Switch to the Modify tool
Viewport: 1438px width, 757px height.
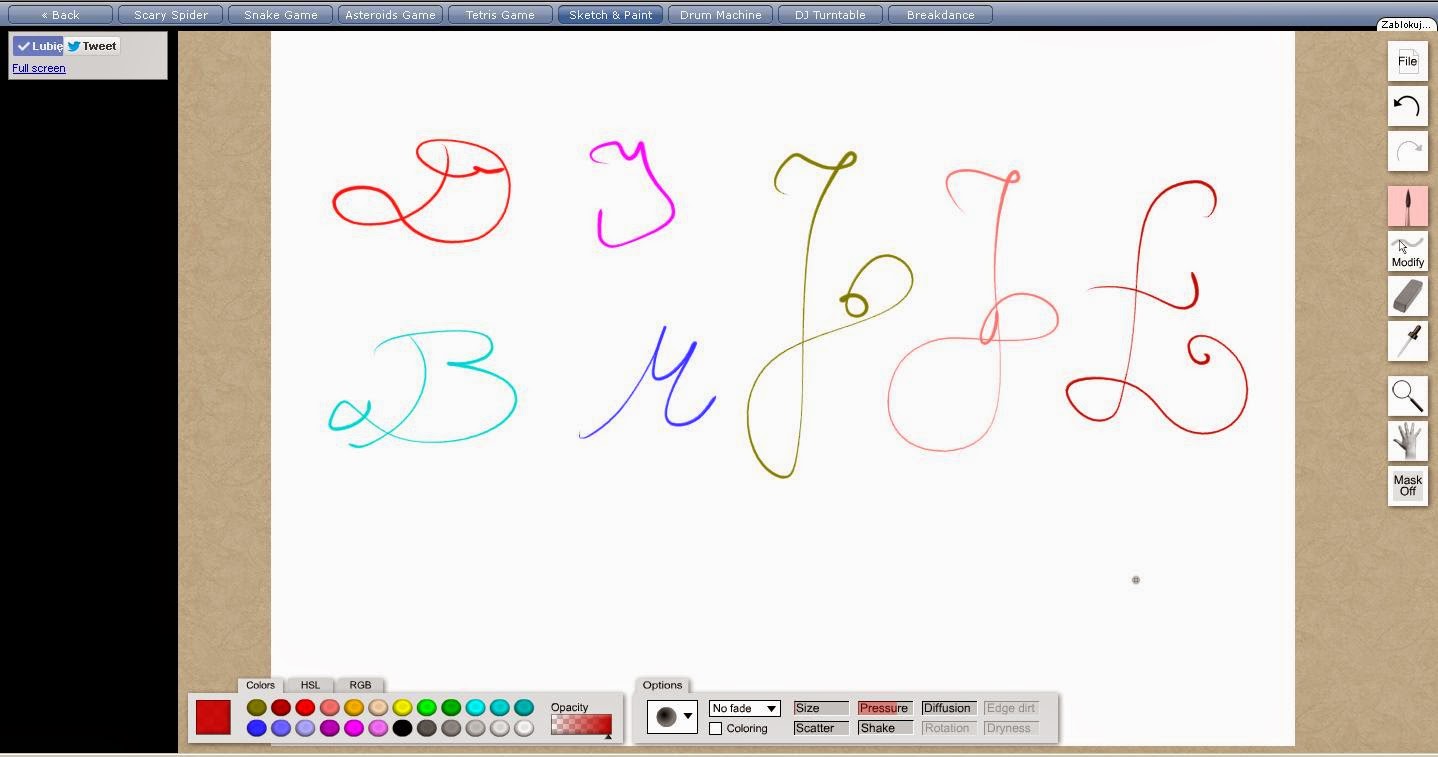(1407, 252)
